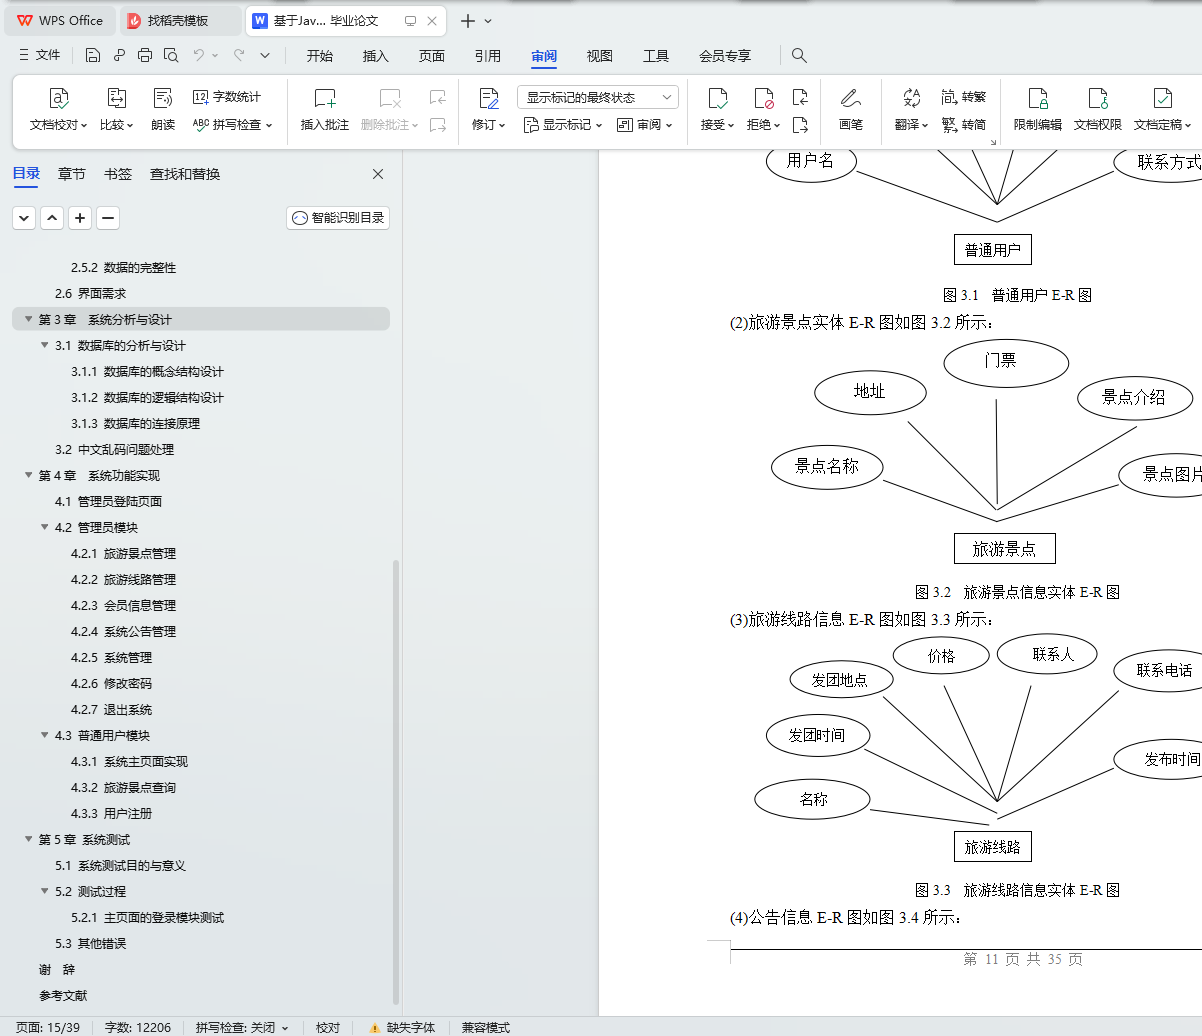The height and width of the screenshot is (1036, 1202).
Task: Click the print icon in quick access toolbar
Action: 145,55
